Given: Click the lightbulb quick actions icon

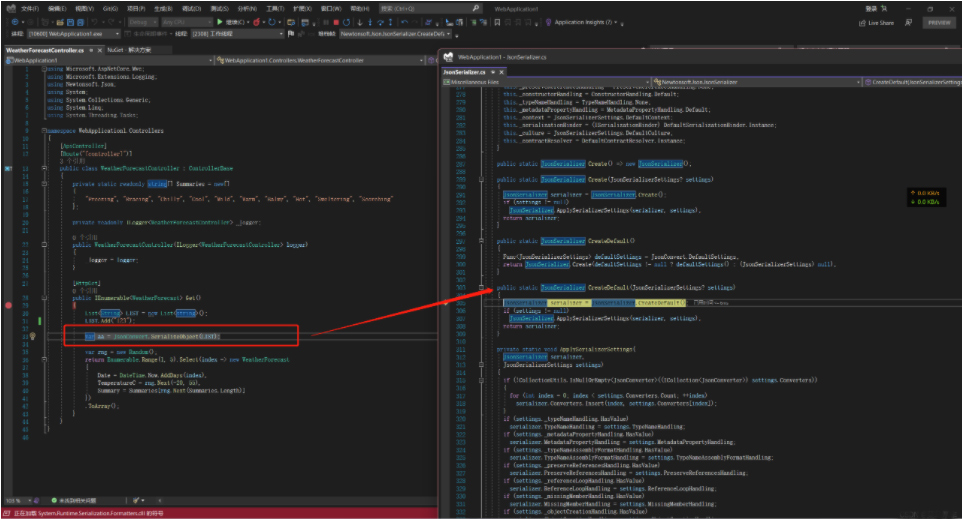Looking at the screenshot, I should pyautogui.click(x=33, y=336).
